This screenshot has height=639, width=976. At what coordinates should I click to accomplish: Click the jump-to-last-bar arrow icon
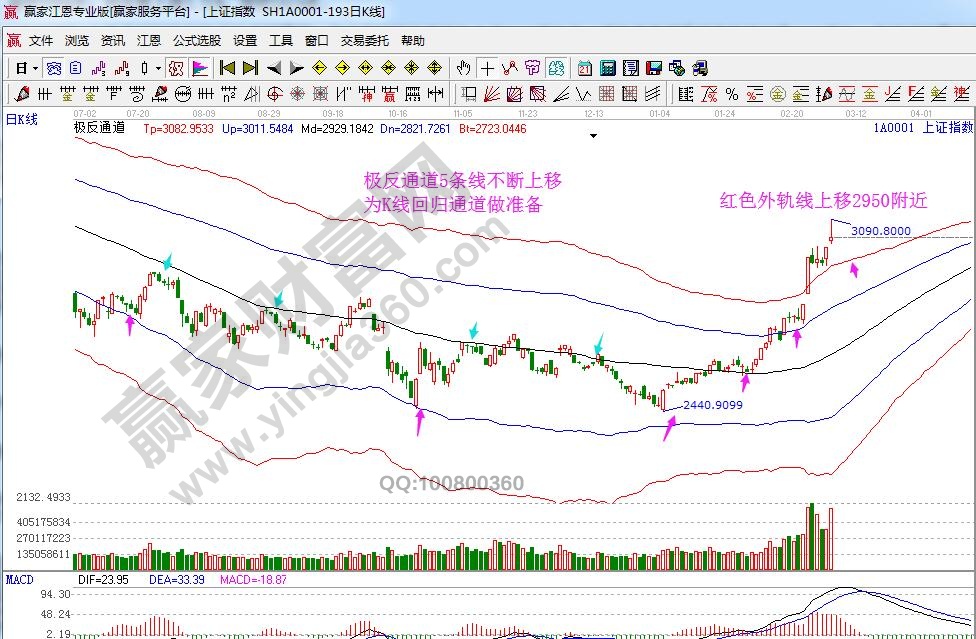(250, 68)
